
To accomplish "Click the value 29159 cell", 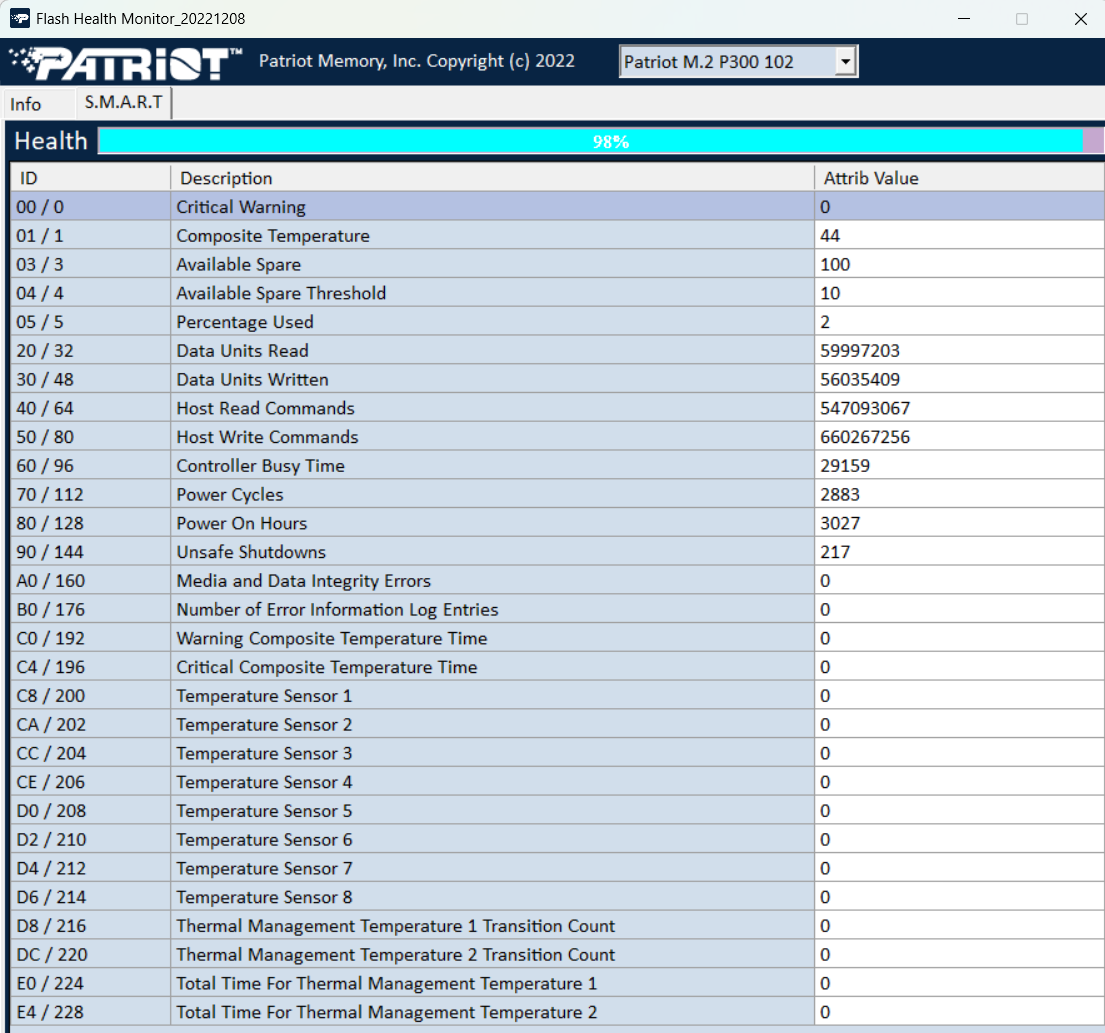I will click(x=959, y=466).
